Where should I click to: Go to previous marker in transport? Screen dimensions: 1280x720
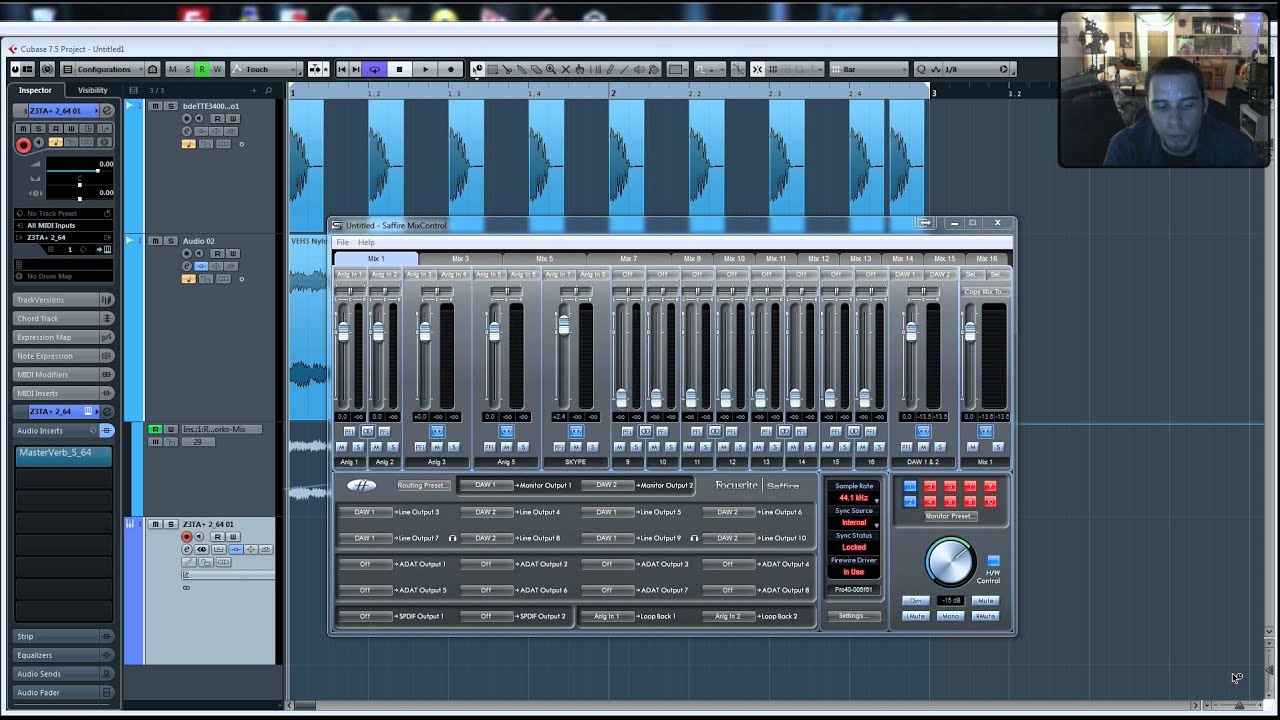pyautogui.click(x=342, y=69)
